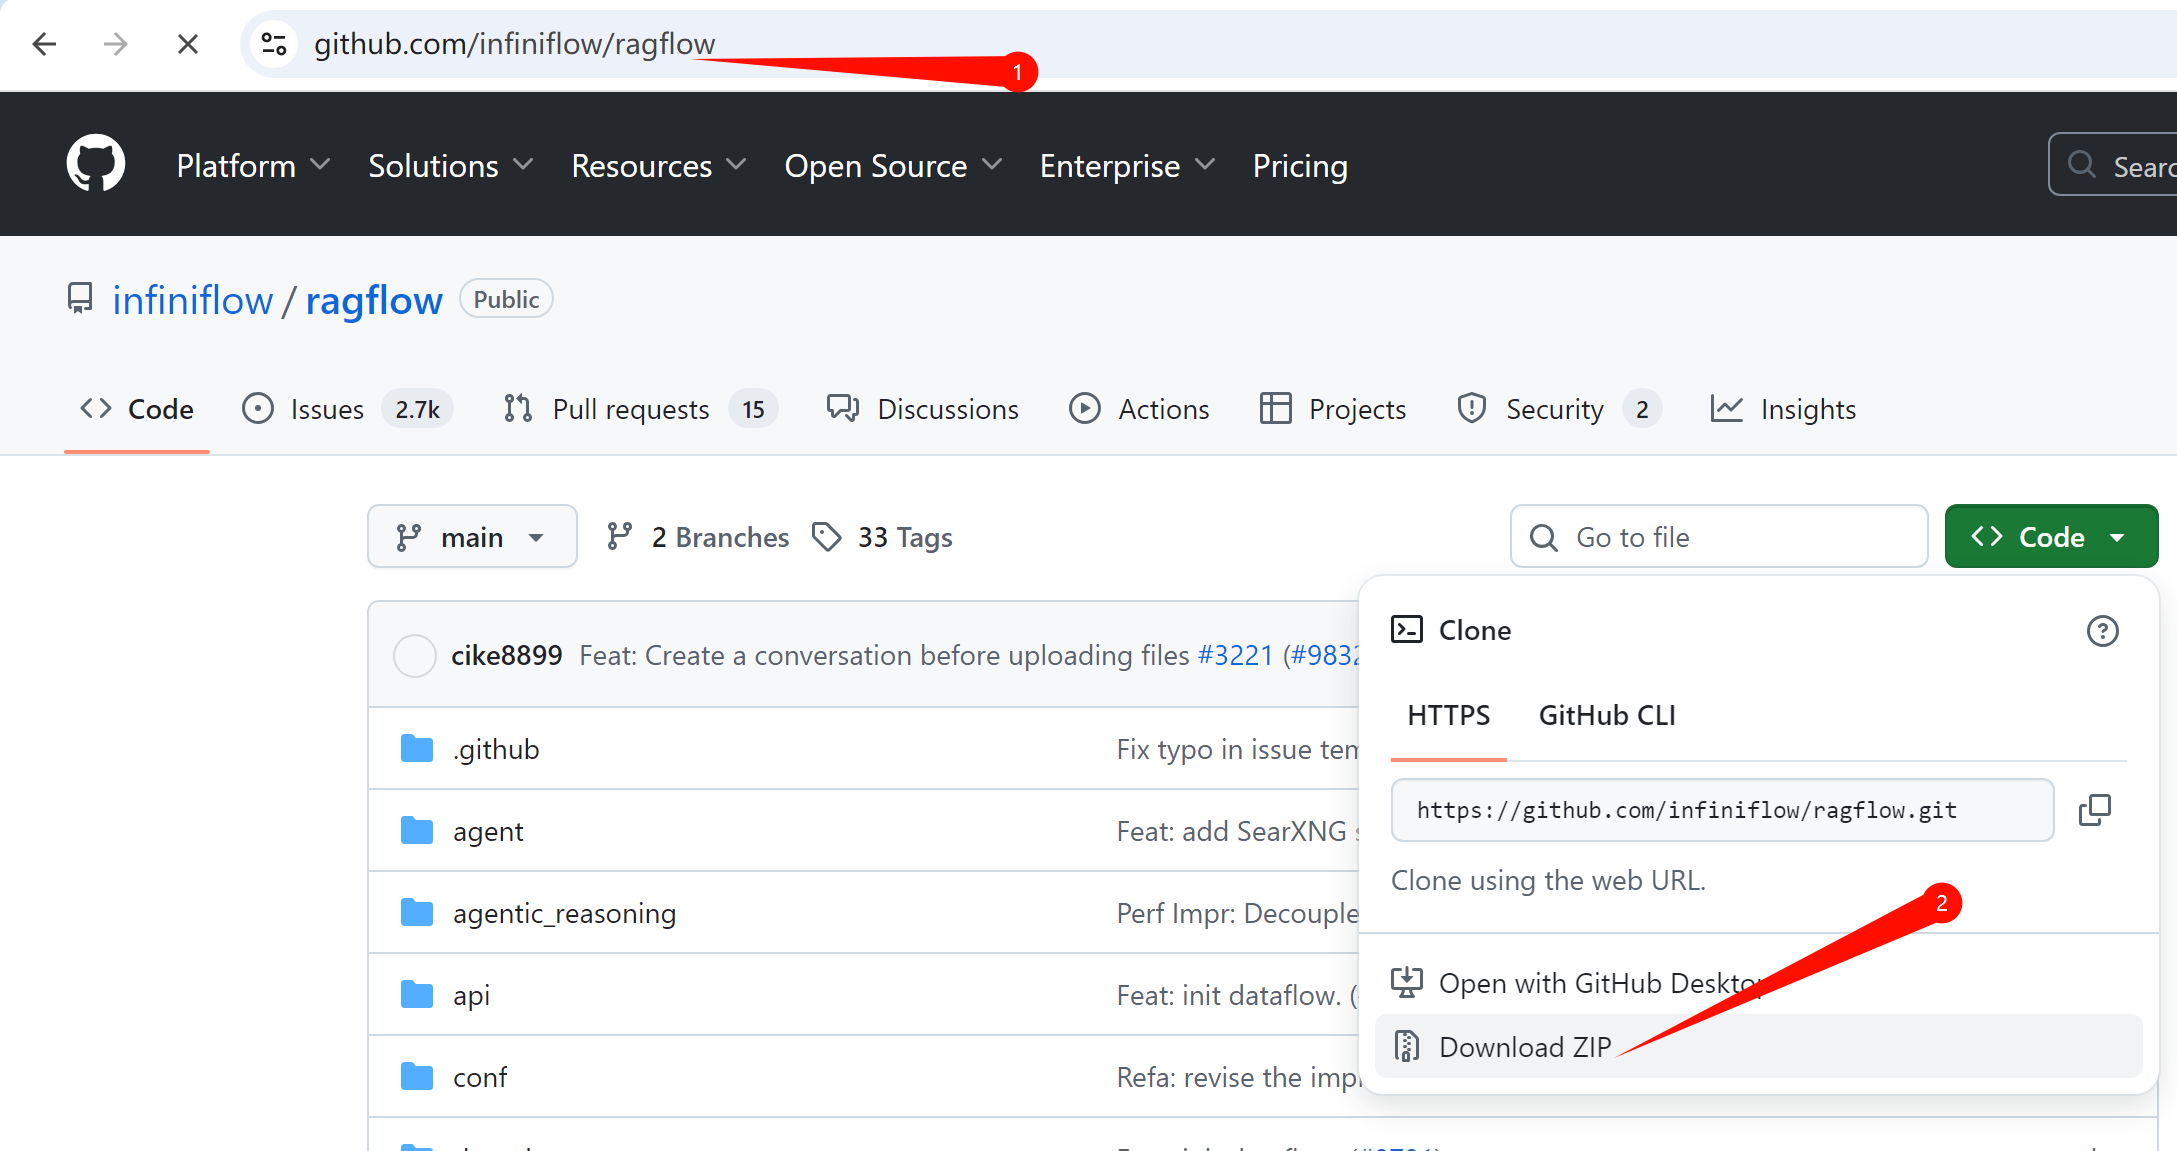Open issue #3221 link

point(1235,655)
